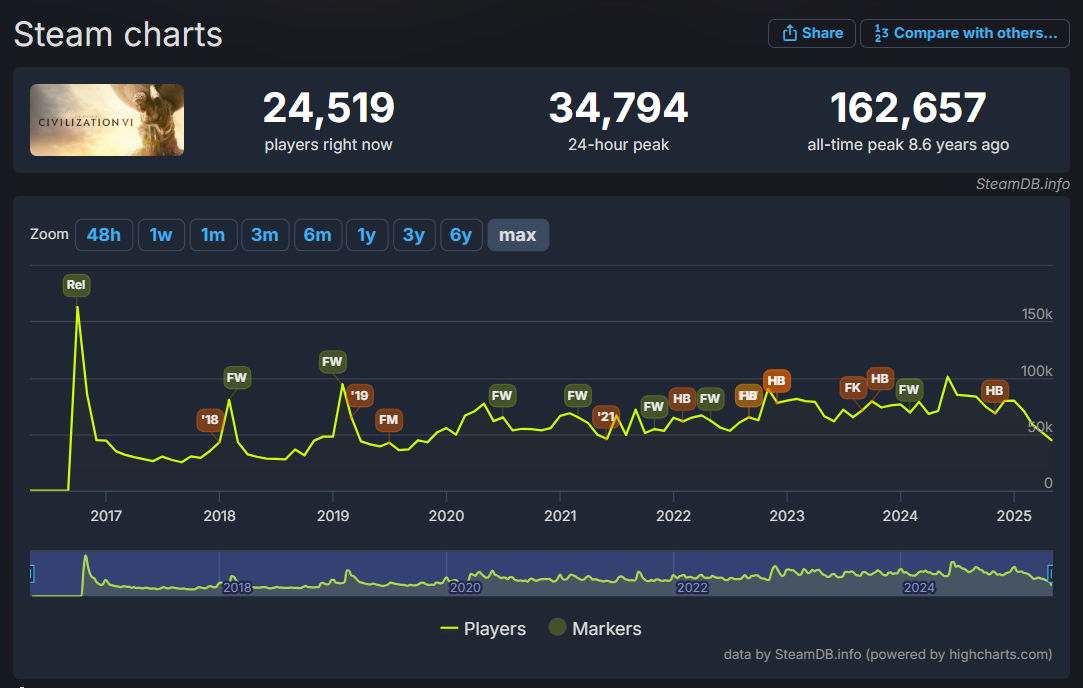
Task: Click the 34,794 24-hour peak stat
Action: (x=618, y=121)
